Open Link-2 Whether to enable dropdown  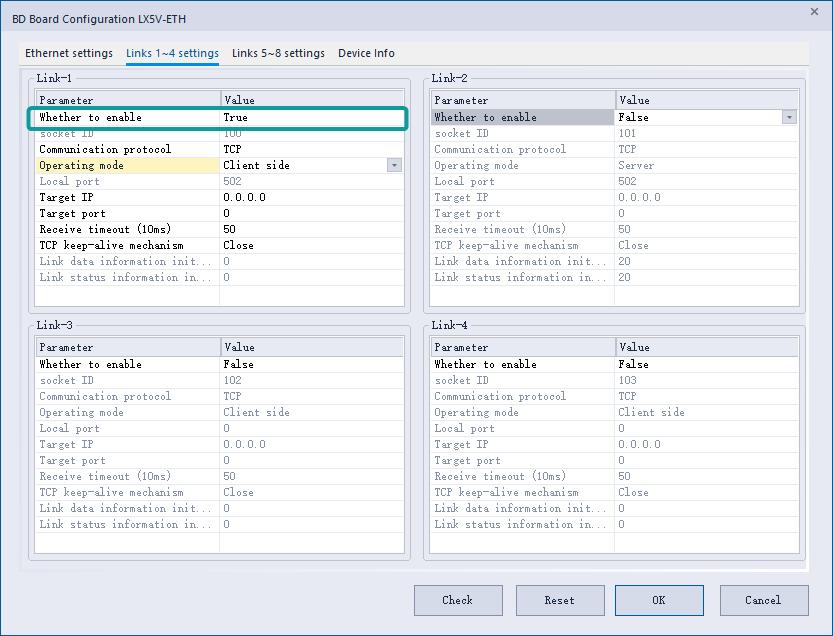tap(789, 117)
